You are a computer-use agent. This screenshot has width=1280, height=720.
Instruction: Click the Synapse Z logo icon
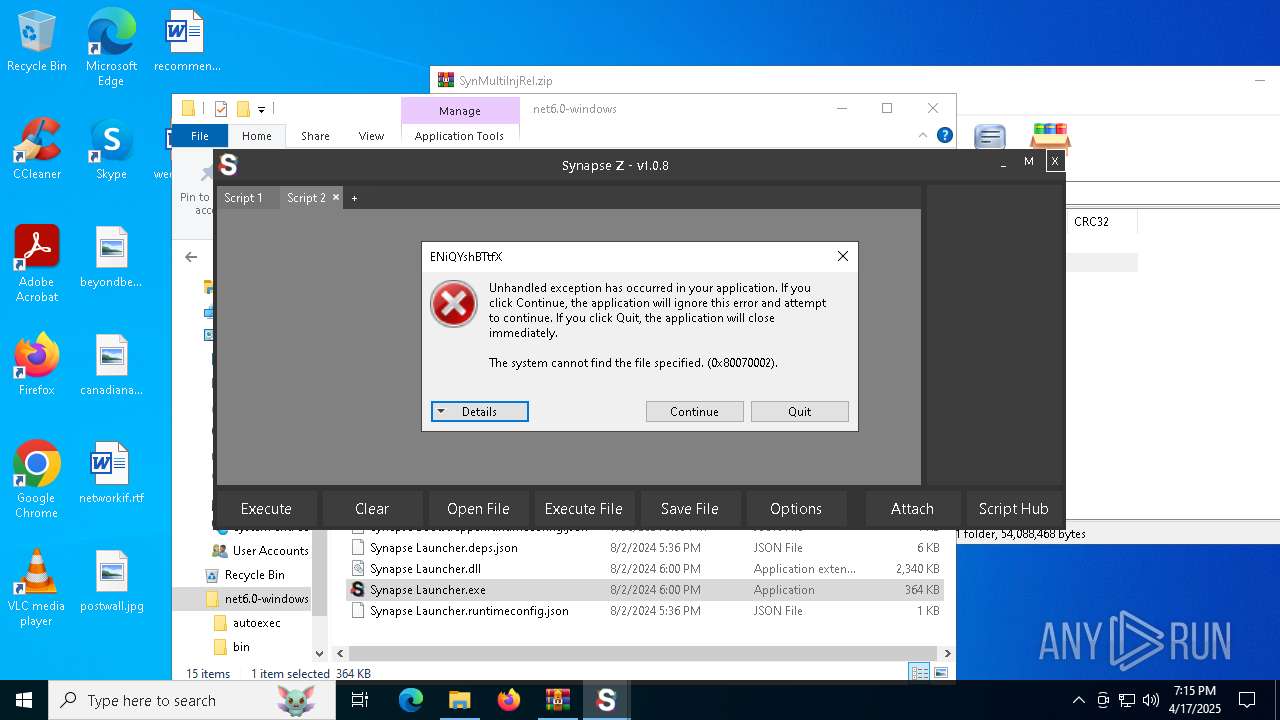[228, 165]
